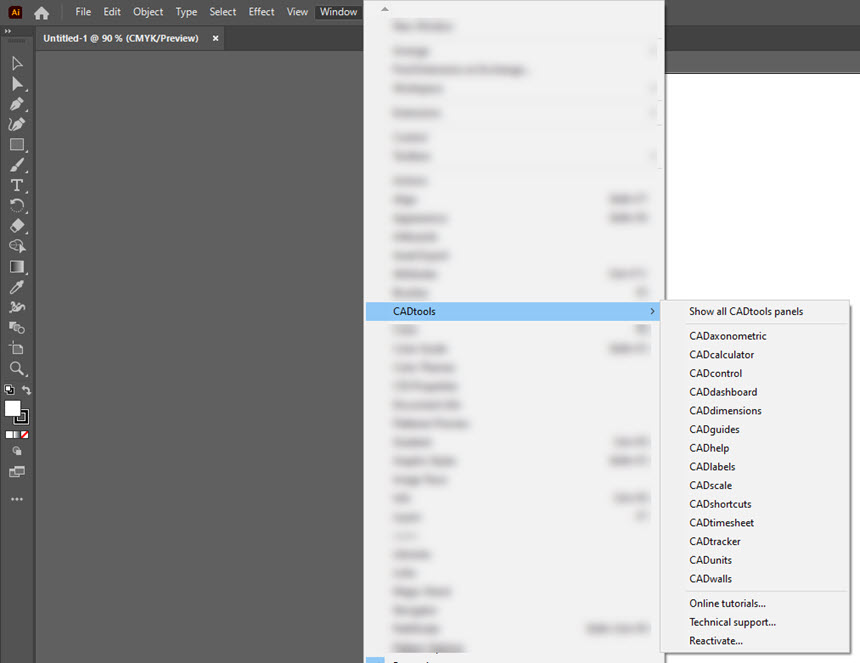
Task: Open the CADaxonometric panel
Action: point(728,336)
